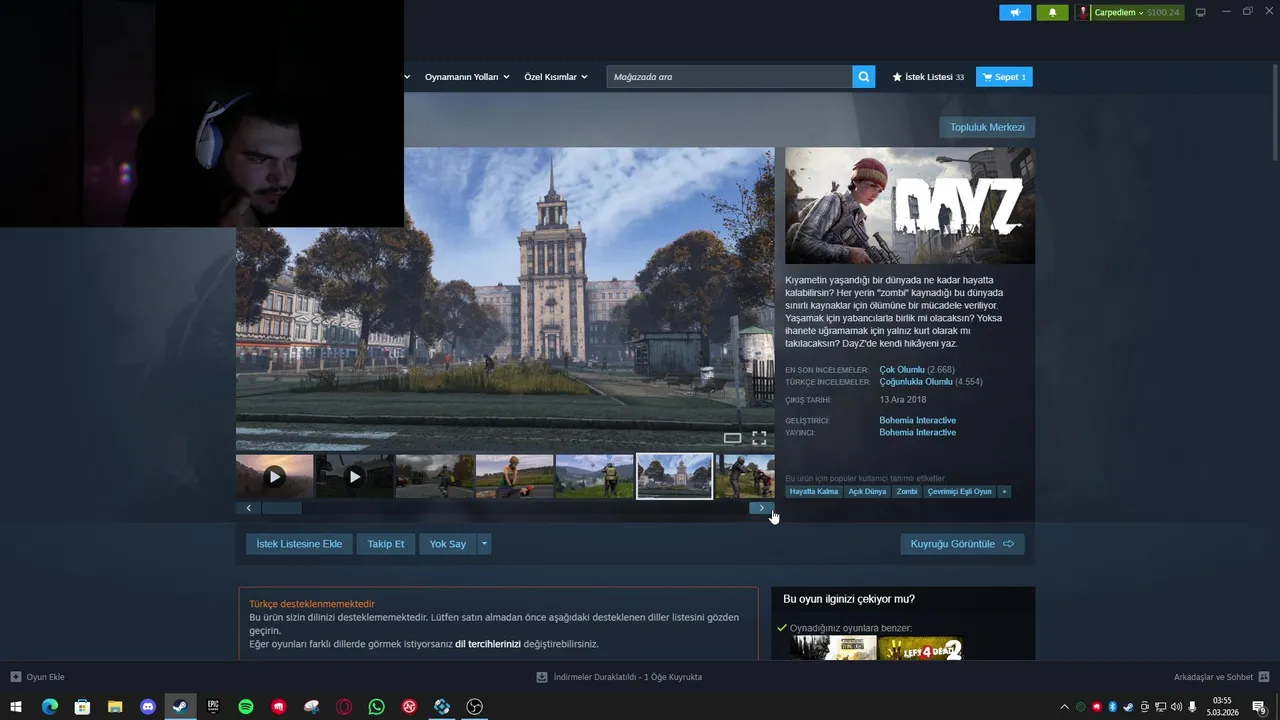Click 'Çok Olumlu' recent reviews link

pos(902,370)
